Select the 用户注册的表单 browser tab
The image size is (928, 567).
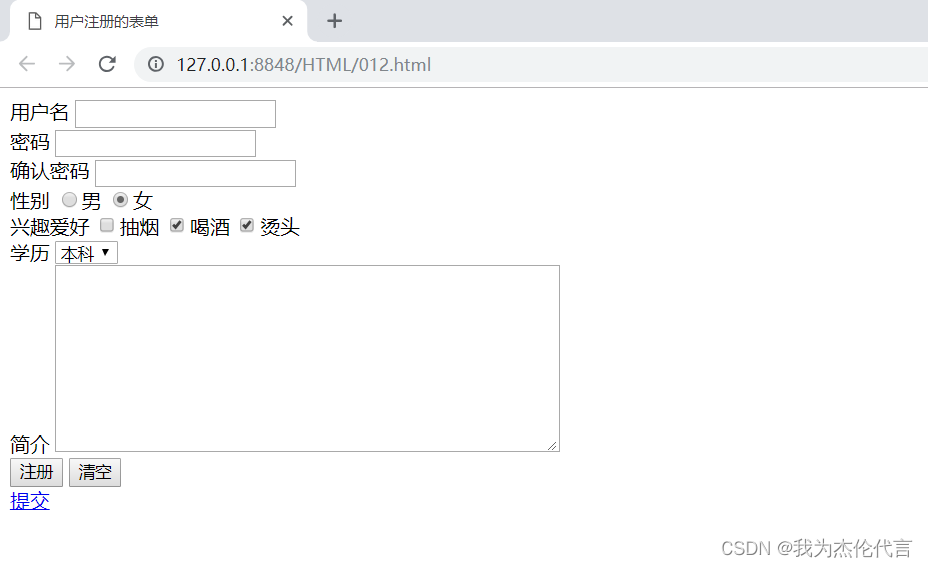coord(154,21)
